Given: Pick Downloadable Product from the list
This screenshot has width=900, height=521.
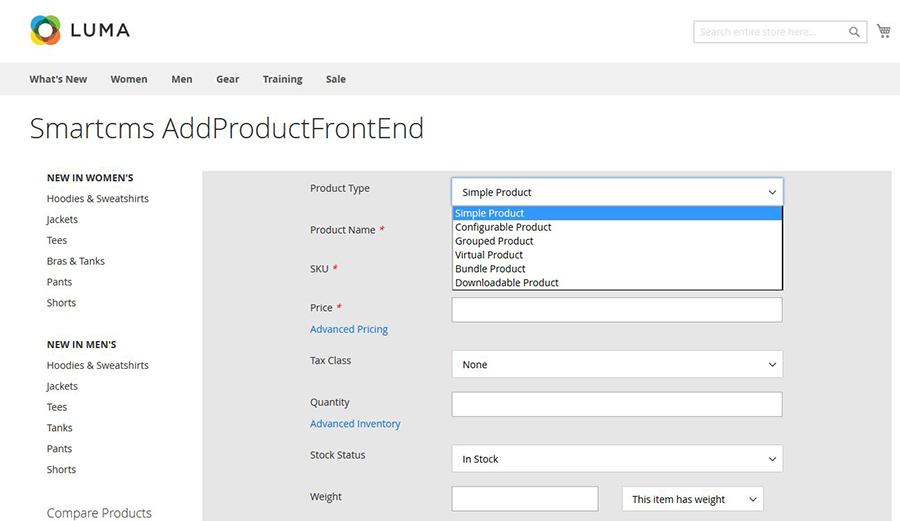Looking at the screenshot, I should pyautogui.click(x=507, y=283).
